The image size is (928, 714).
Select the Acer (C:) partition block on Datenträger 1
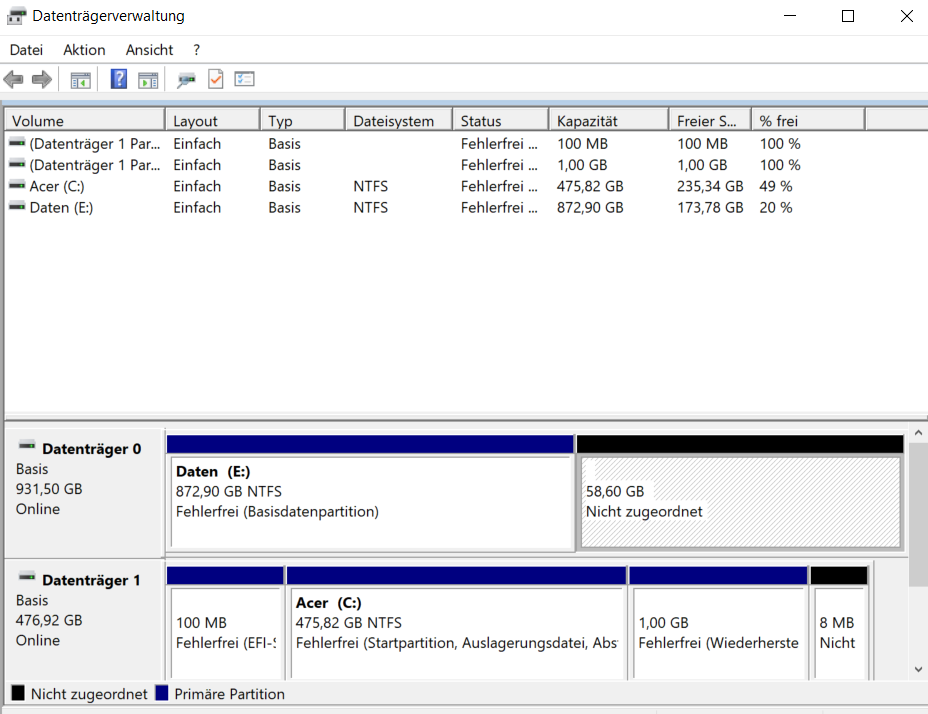point(456,623)
